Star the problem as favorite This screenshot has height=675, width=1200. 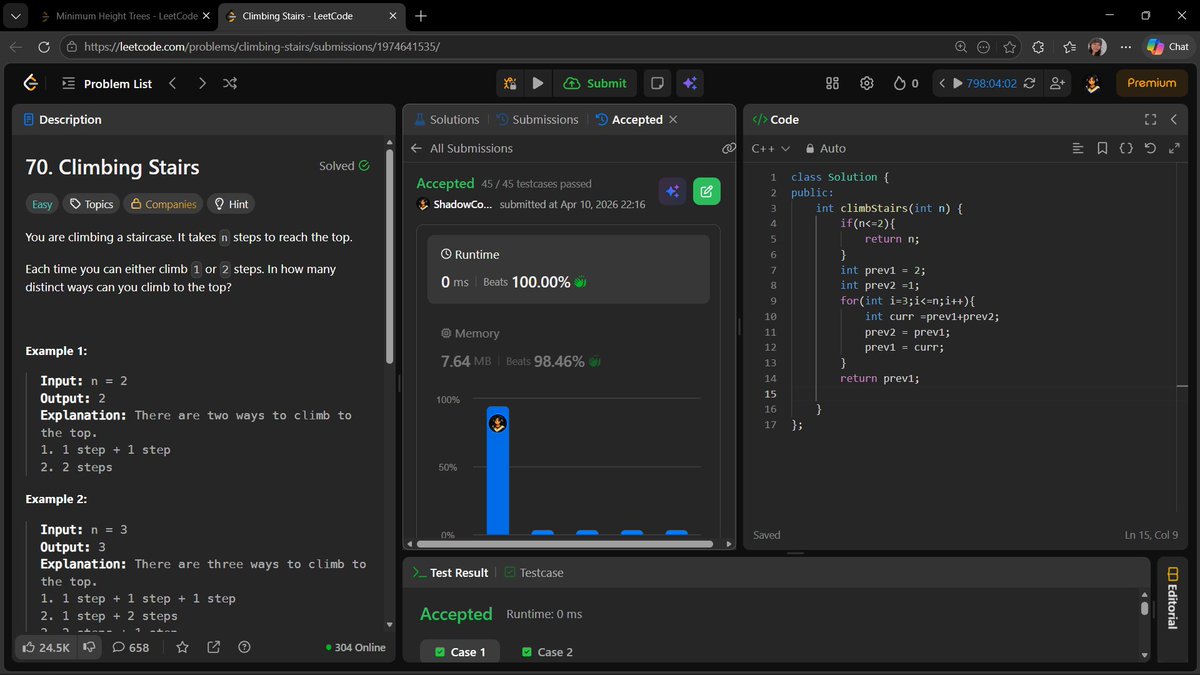coord(182,647)
